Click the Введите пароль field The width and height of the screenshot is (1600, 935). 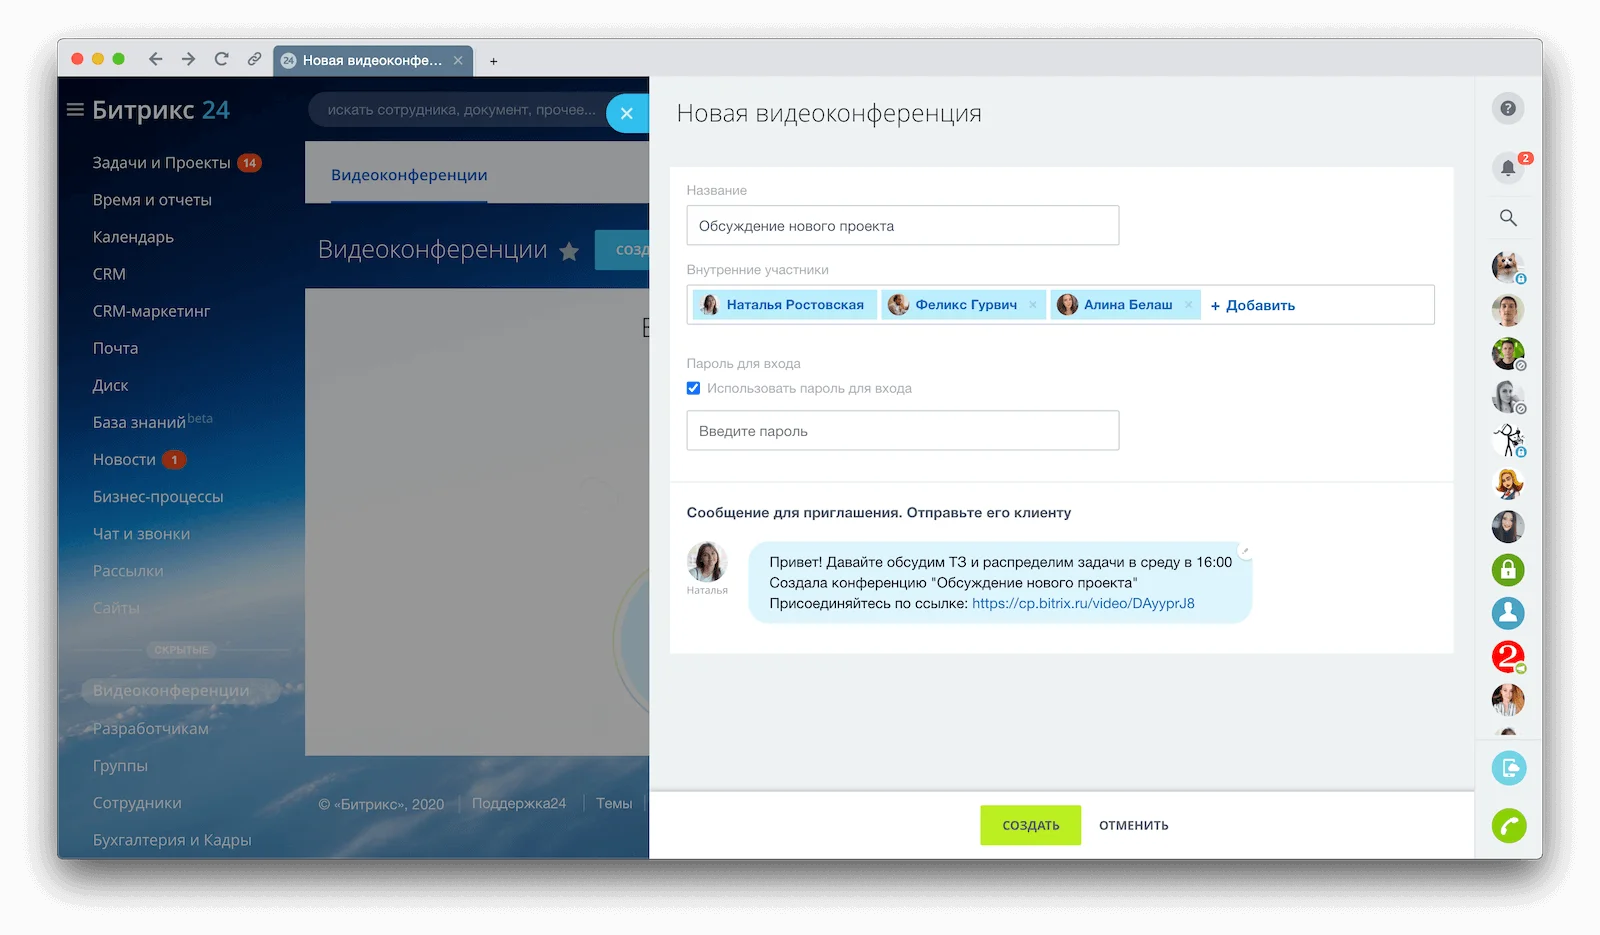click(x=903, y=431)
